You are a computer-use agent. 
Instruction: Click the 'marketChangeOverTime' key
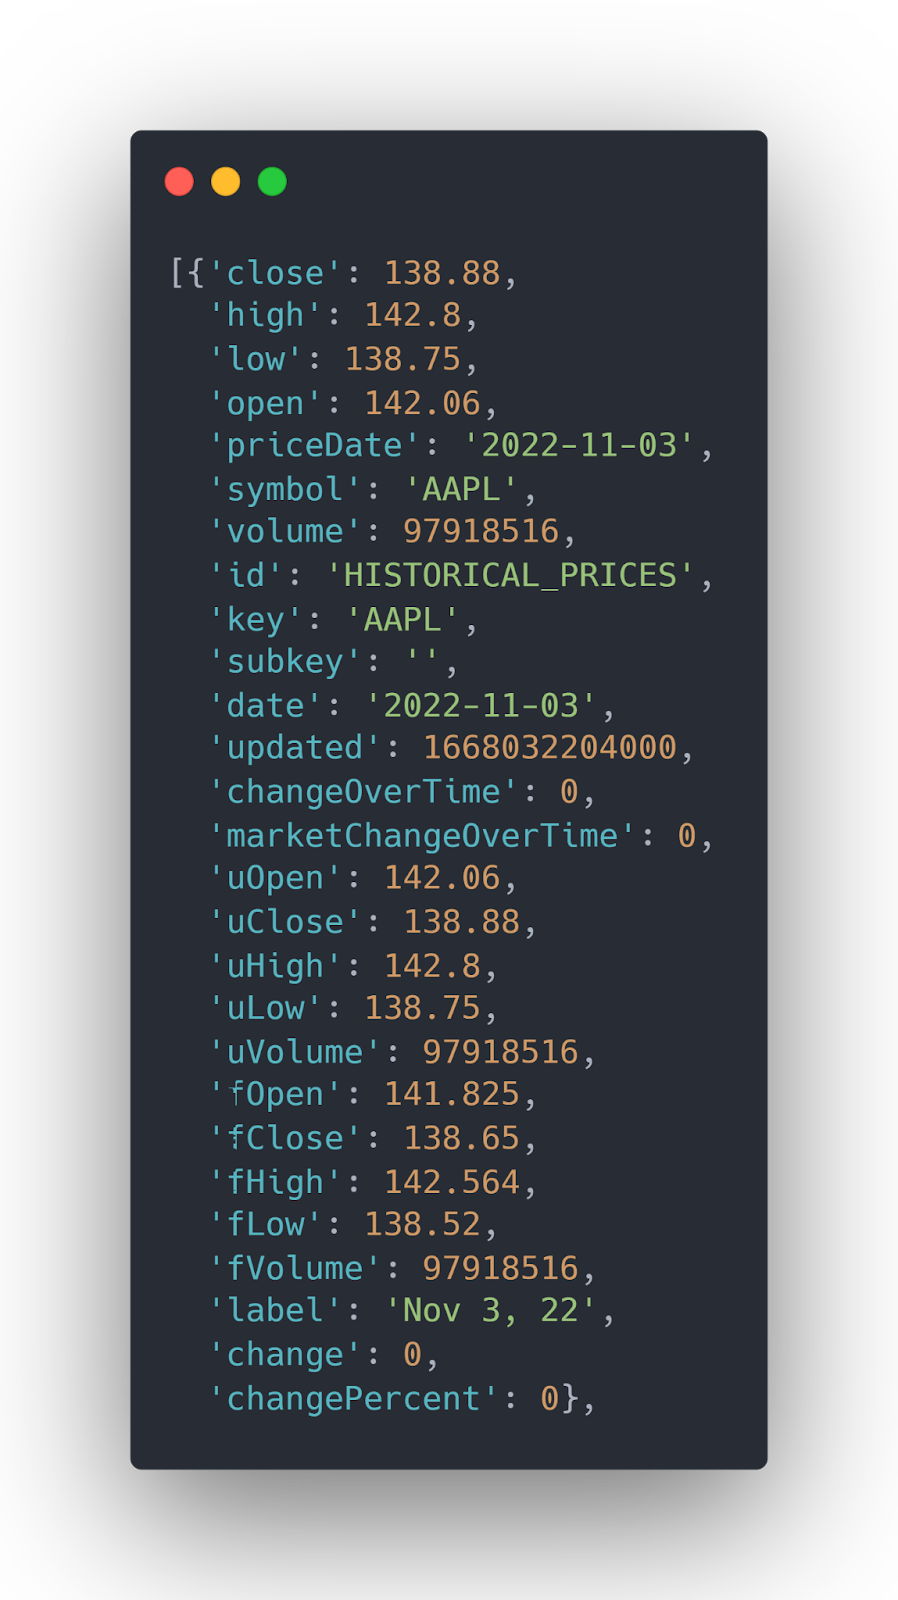pos(422,836)
